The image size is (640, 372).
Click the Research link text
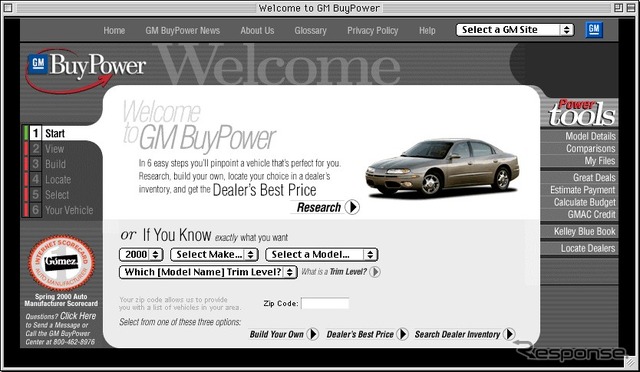[x=318, y=207]
